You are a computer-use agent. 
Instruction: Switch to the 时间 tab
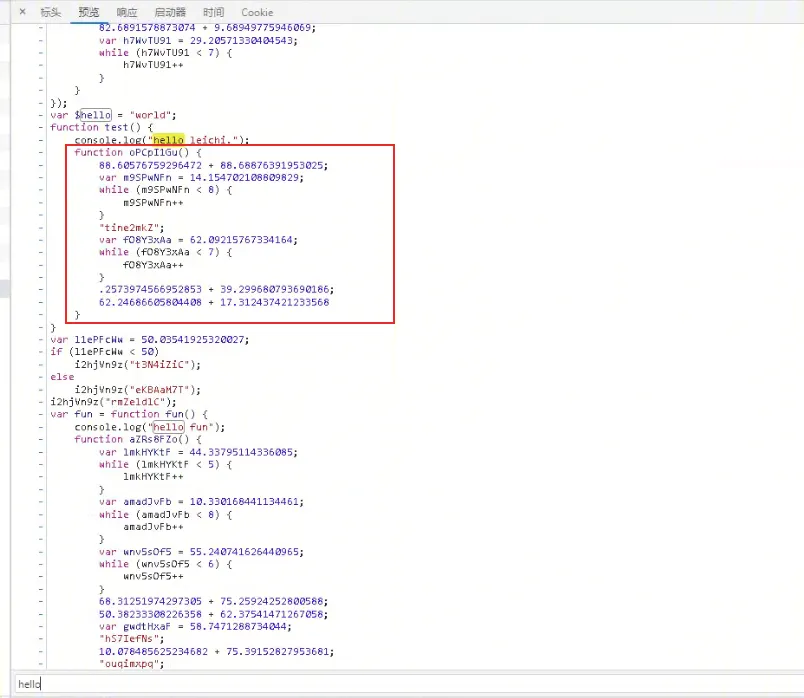(x=214, y=12)
